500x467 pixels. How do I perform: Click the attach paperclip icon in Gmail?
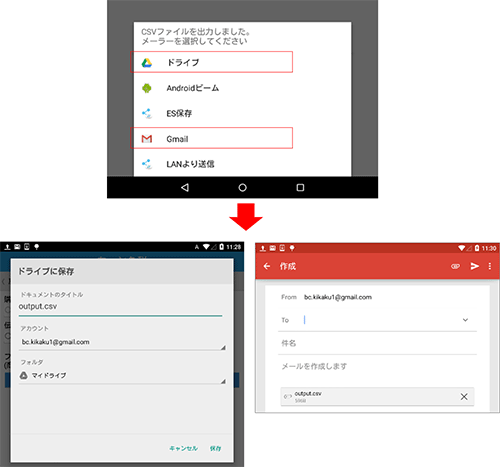pos(455,266)
